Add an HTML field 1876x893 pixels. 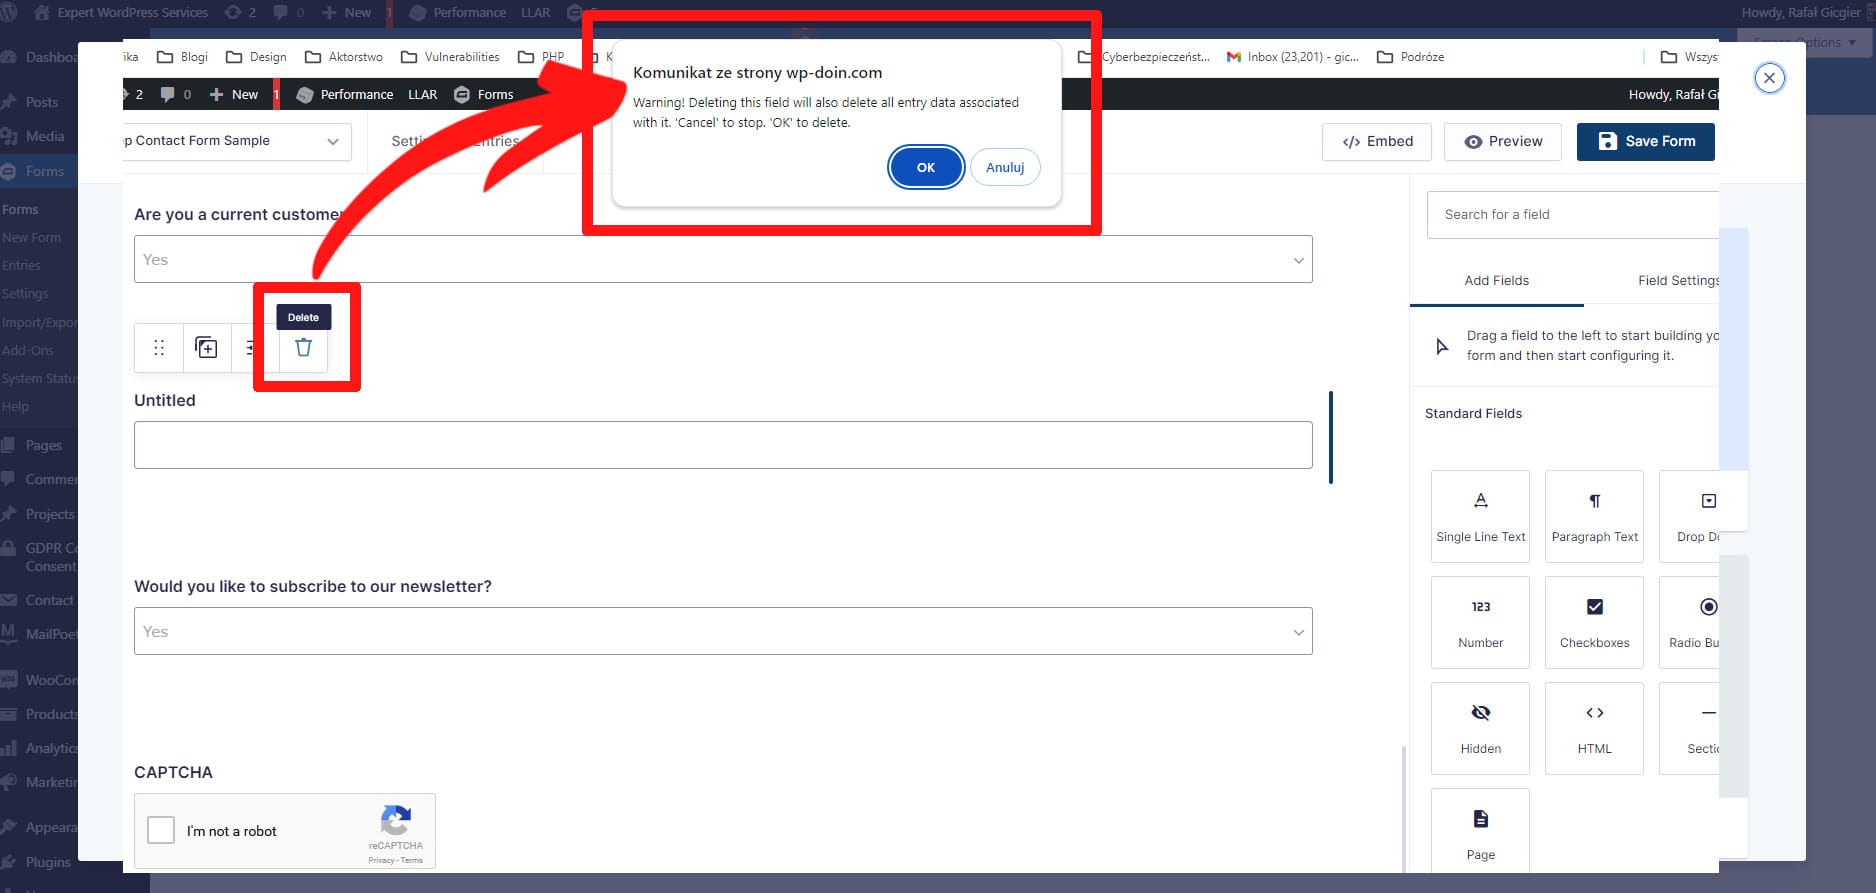coord(1594,730)
